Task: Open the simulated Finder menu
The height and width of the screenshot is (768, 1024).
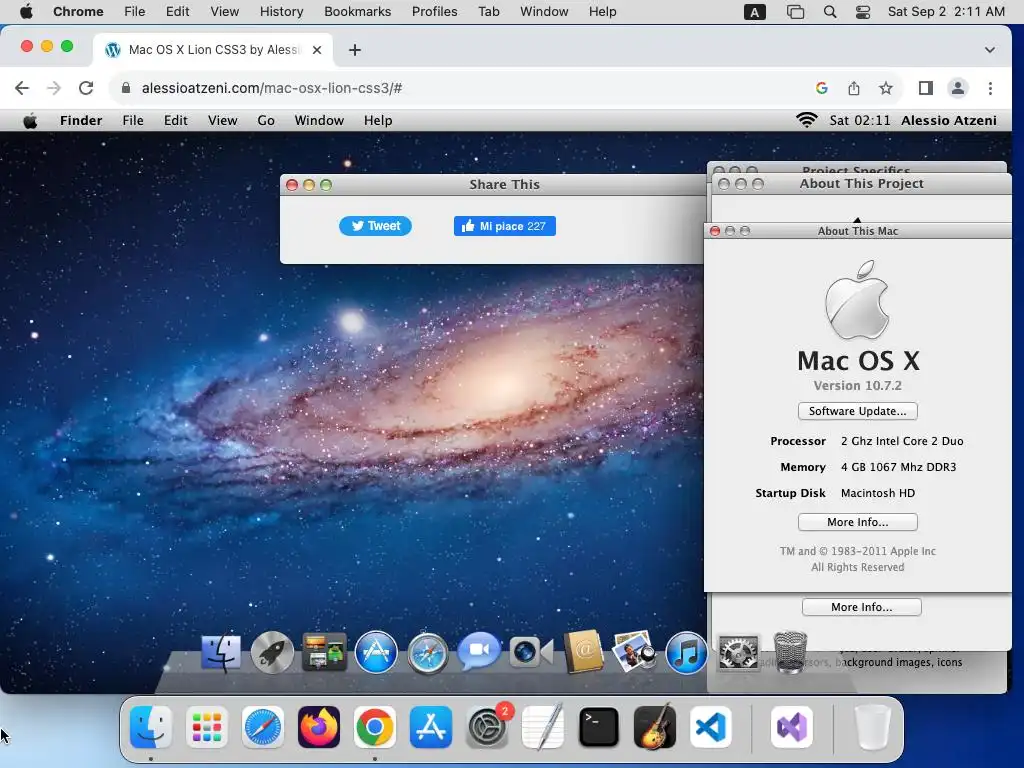Action: [81, 121]
